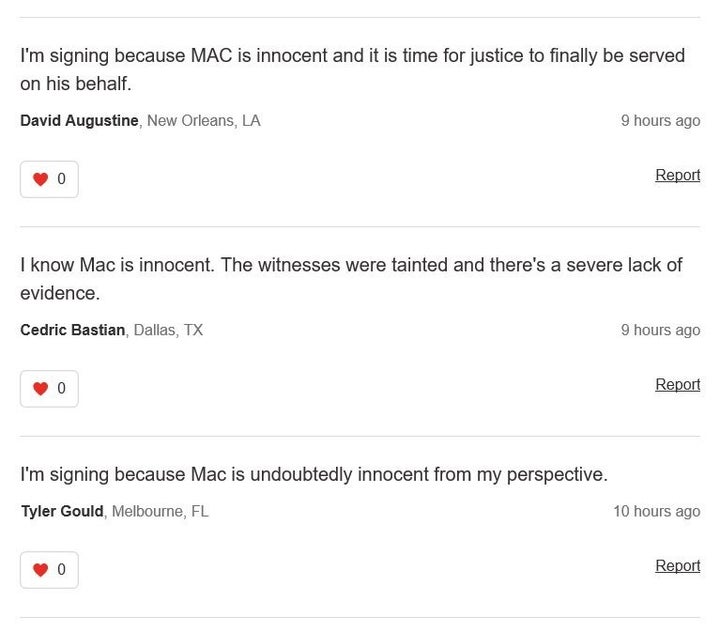Click the Dallas, TX location text
The image size is (720, 632).
pyautogui.click(x=168, y=330)
